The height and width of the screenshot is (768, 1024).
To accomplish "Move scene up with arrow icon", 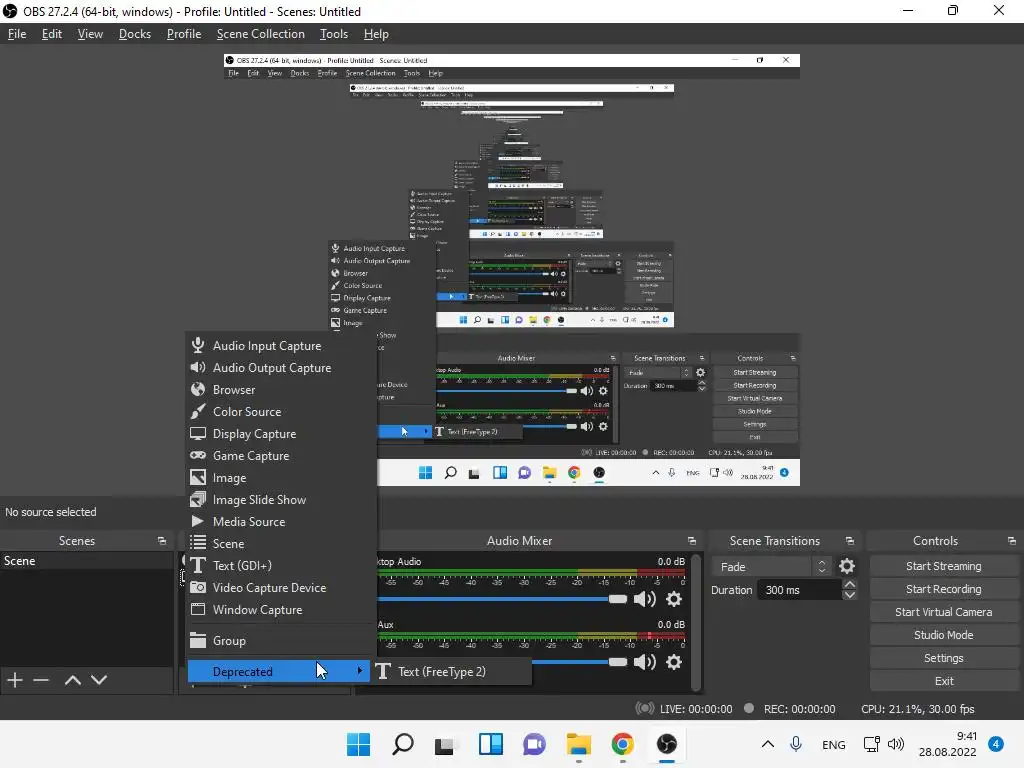I will 72,680.
